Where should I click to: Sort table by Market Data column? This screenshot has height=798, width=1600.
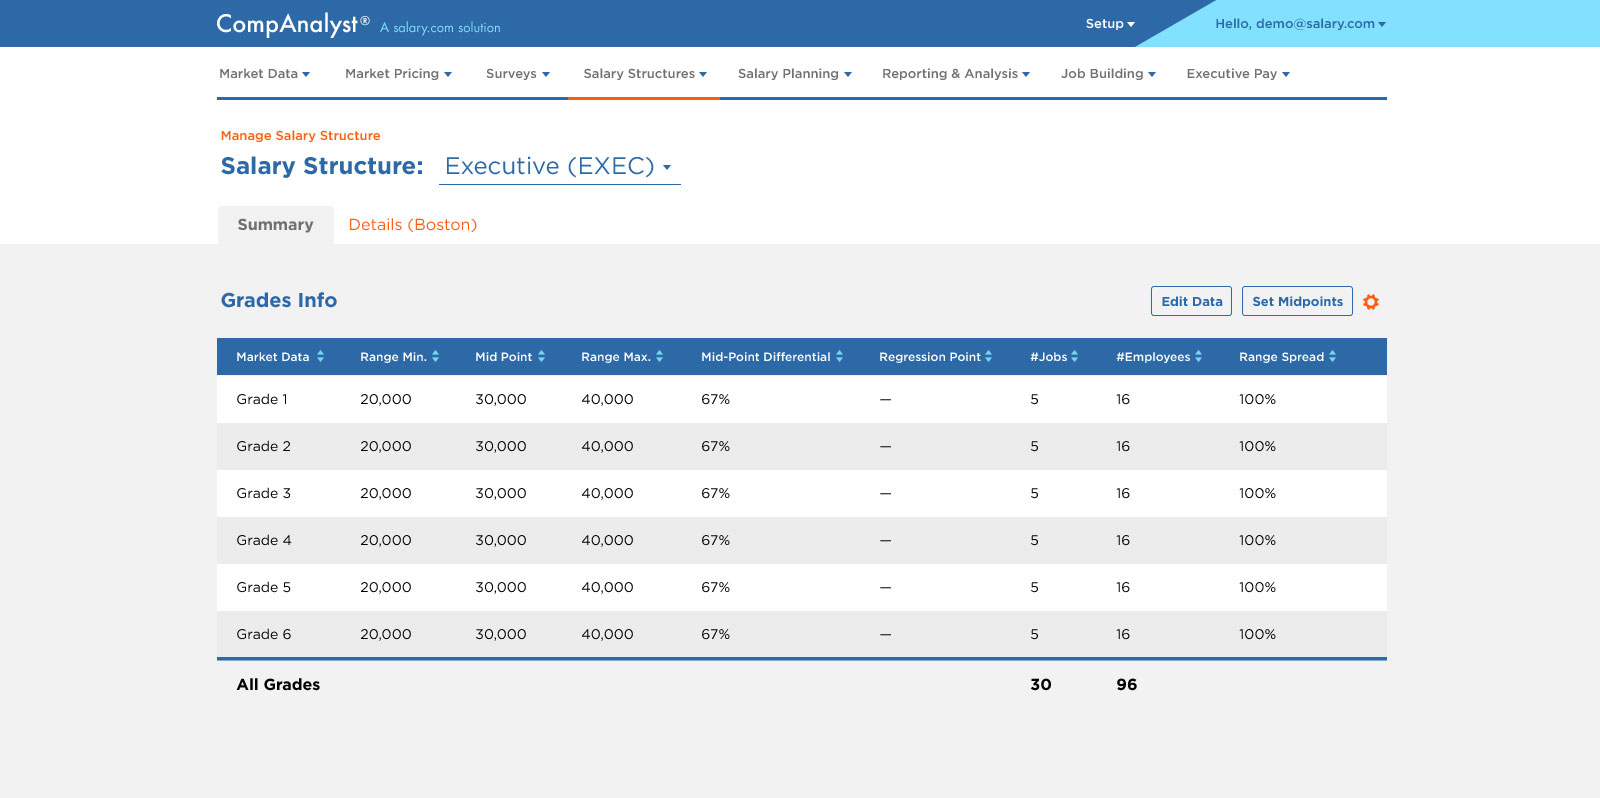[x=320, y=357]
